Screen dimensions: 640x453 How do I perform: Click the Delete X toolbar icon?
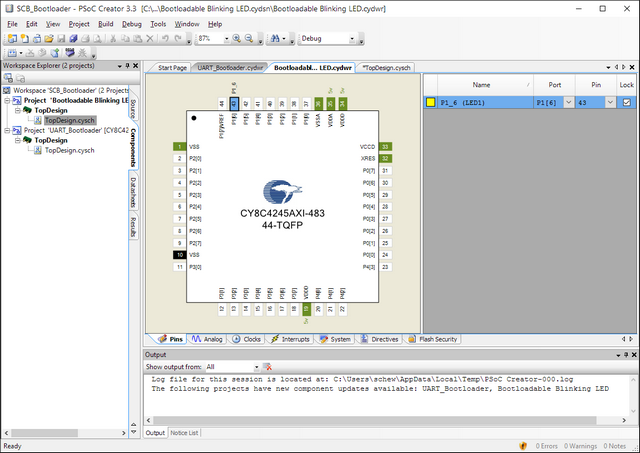150,38
